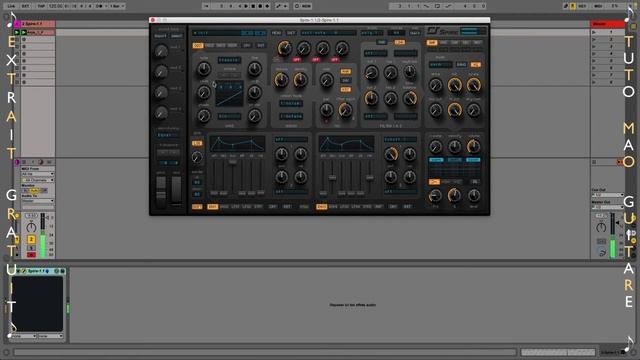
Task: Click the Spire 1.1 device title bar
Action: (38, 271)
